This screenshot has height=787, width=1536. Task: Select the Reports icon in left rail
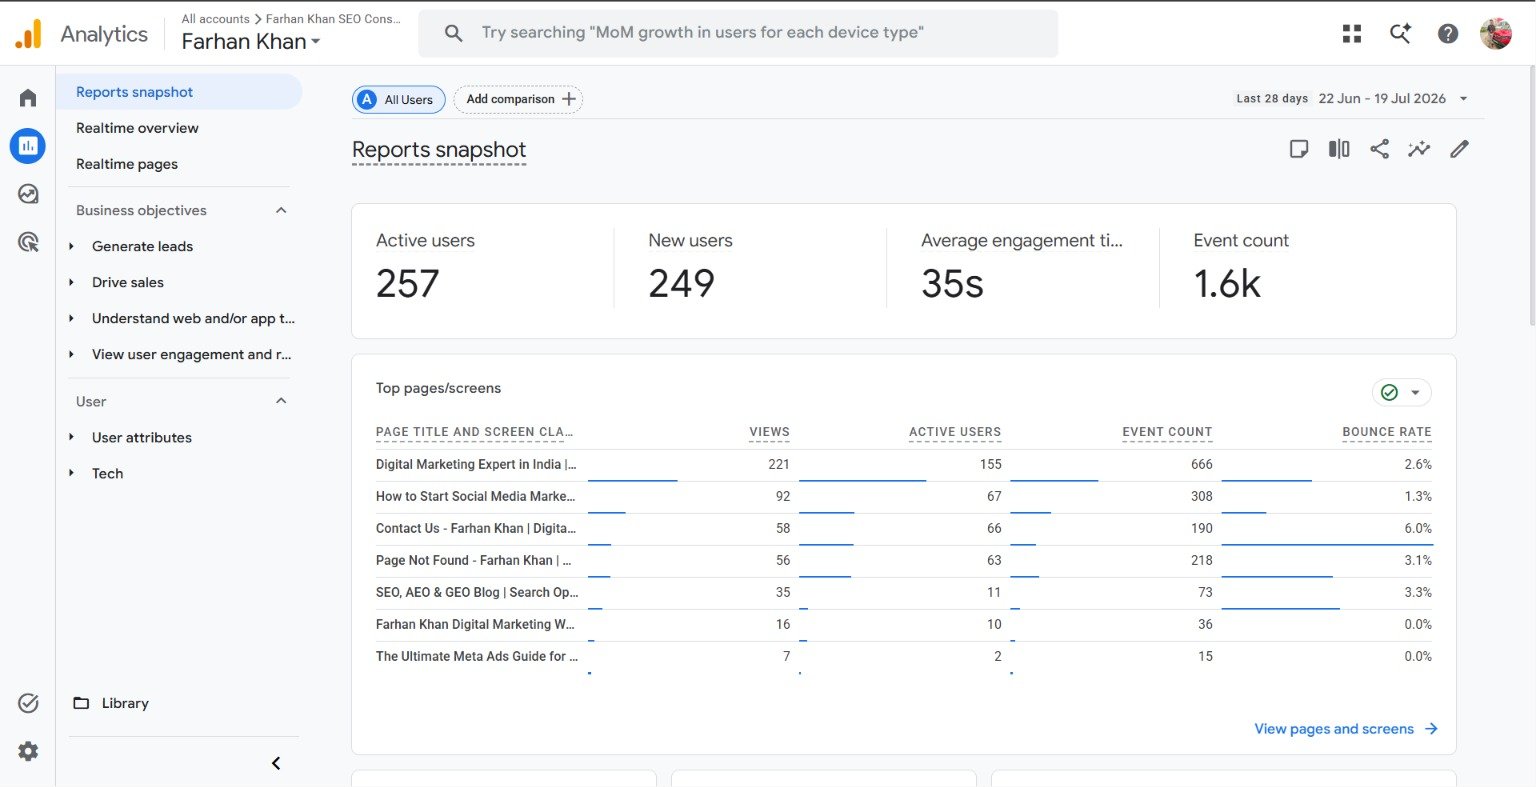pos(28,146)
